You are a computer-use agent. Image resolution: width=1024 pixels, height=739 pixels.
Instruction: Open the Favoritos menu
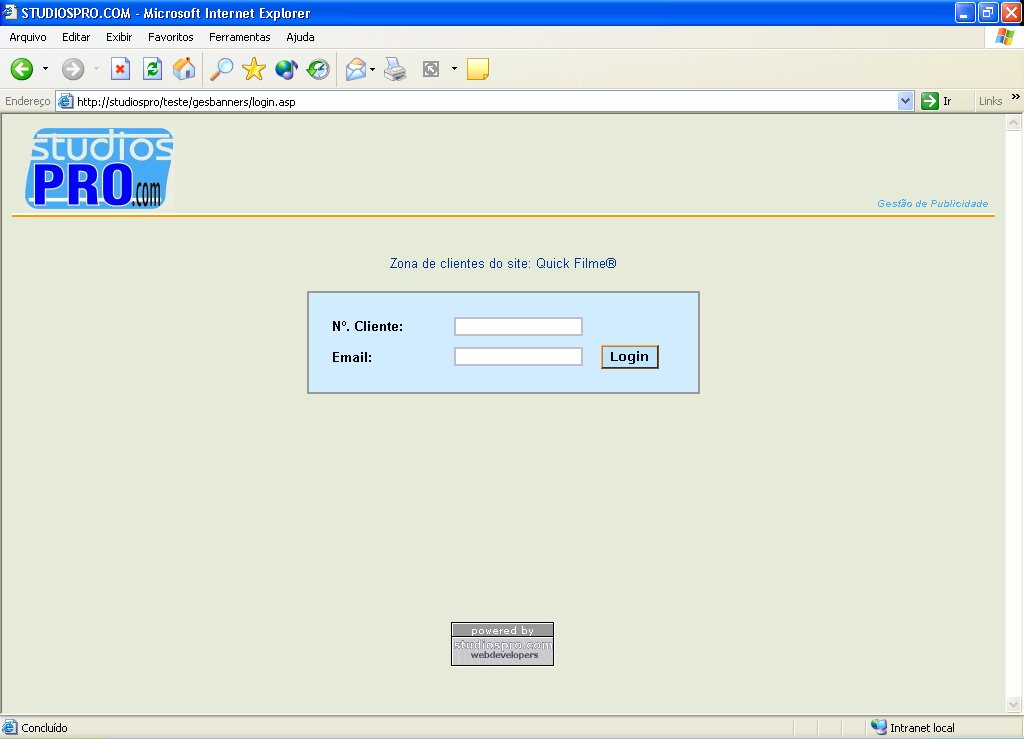pos(171,37)
